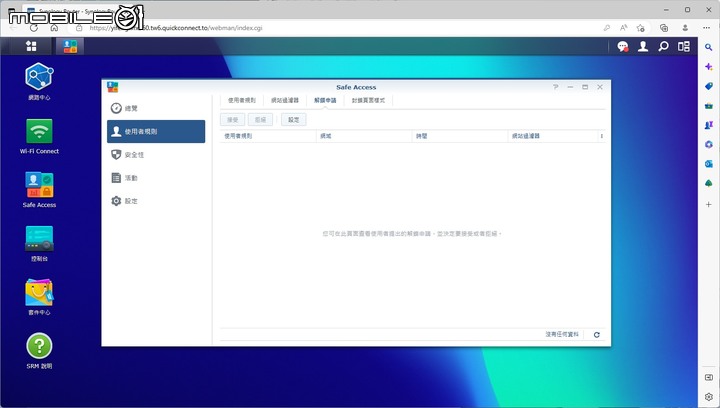Viewport: 720px width, 408px height.
Task: Open Edge sidebar tree icon
Action: click(x=709, y=184)
